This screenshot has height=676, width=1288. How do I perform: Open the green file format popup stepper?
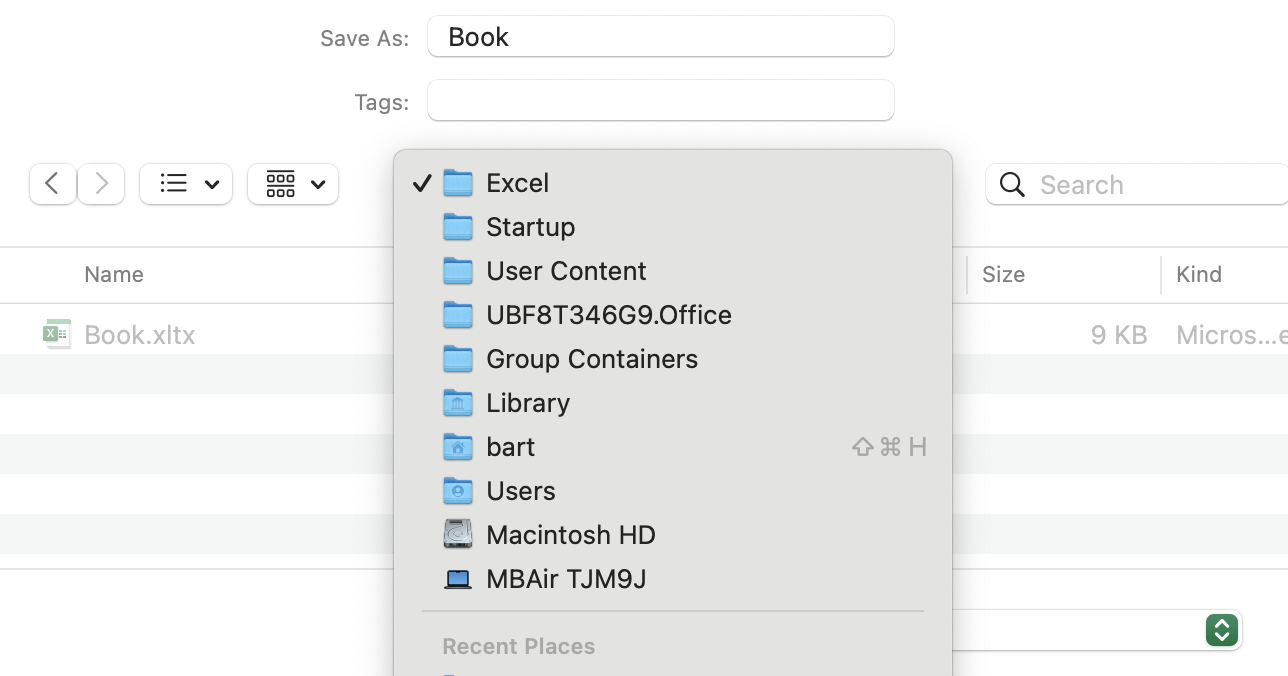coord(1222,630)
